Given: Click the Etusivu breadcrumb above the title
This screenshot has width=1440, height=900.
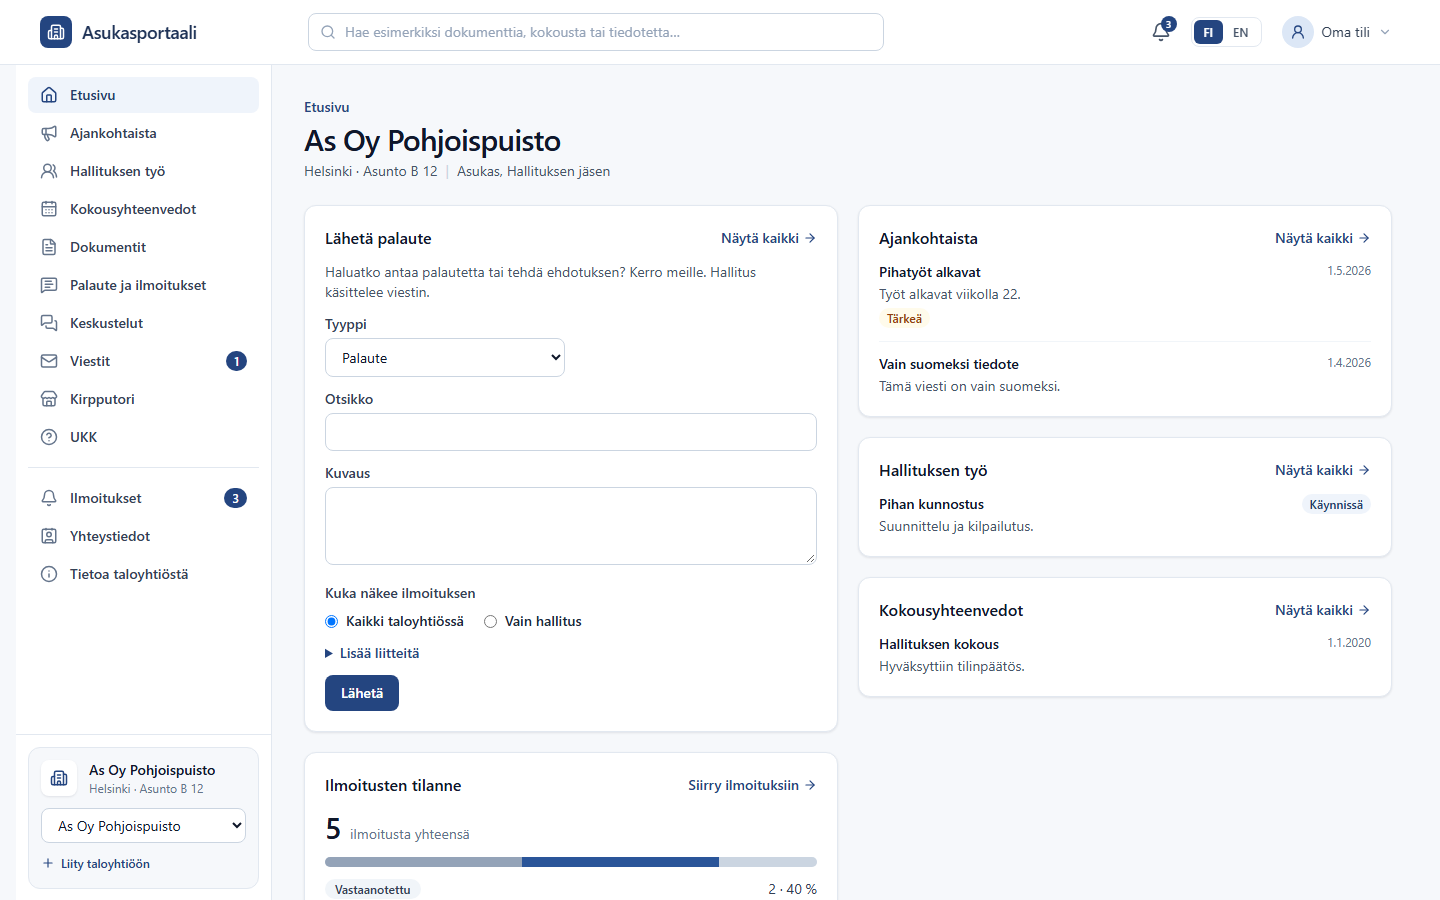Looking at the screenshot, I should tap(327, 107).
